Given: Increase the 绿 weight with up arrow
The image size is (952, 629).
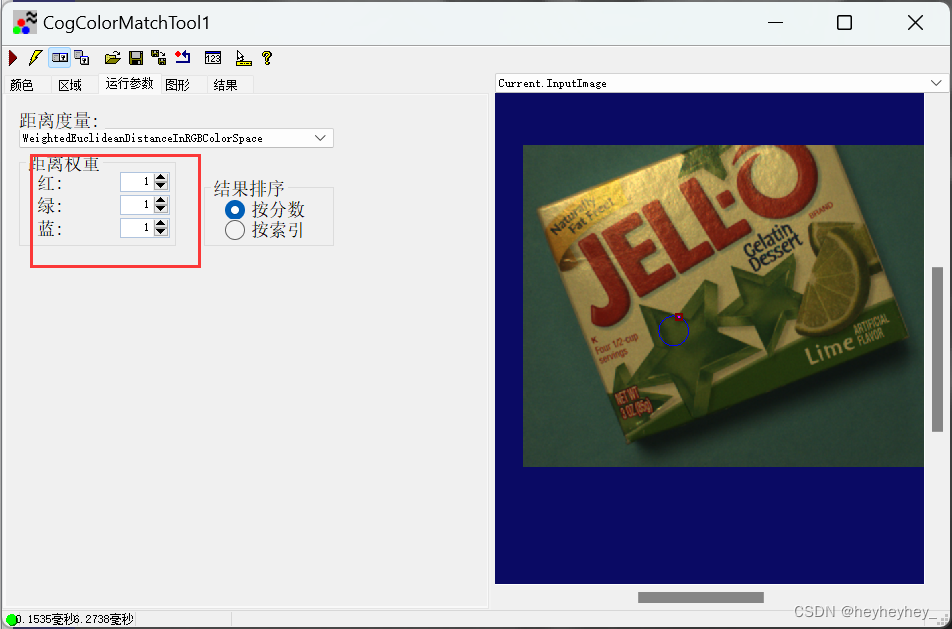Looking at the screenshot, I should (x=161, y=200).
